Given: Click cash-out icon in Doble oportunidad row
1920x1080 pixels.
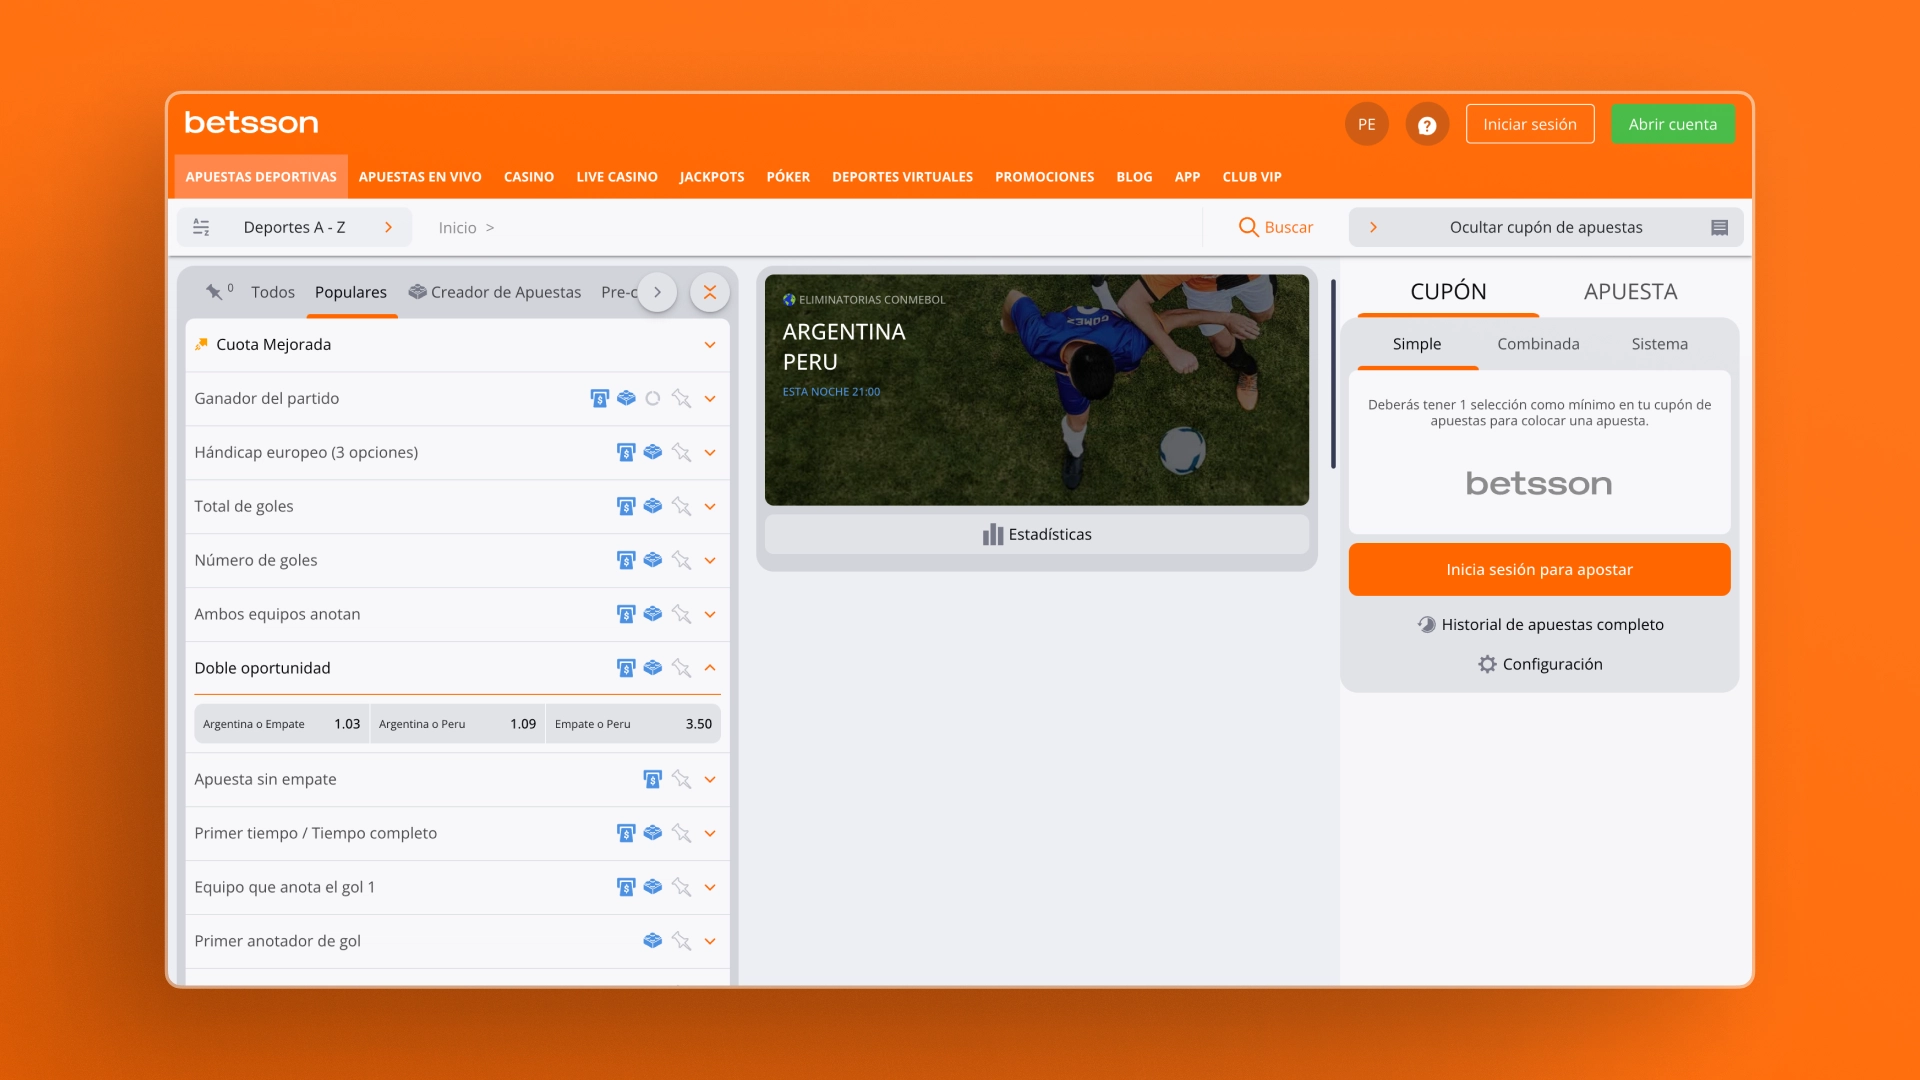Looking at the screenshot, I should click(x=626, y=668).
